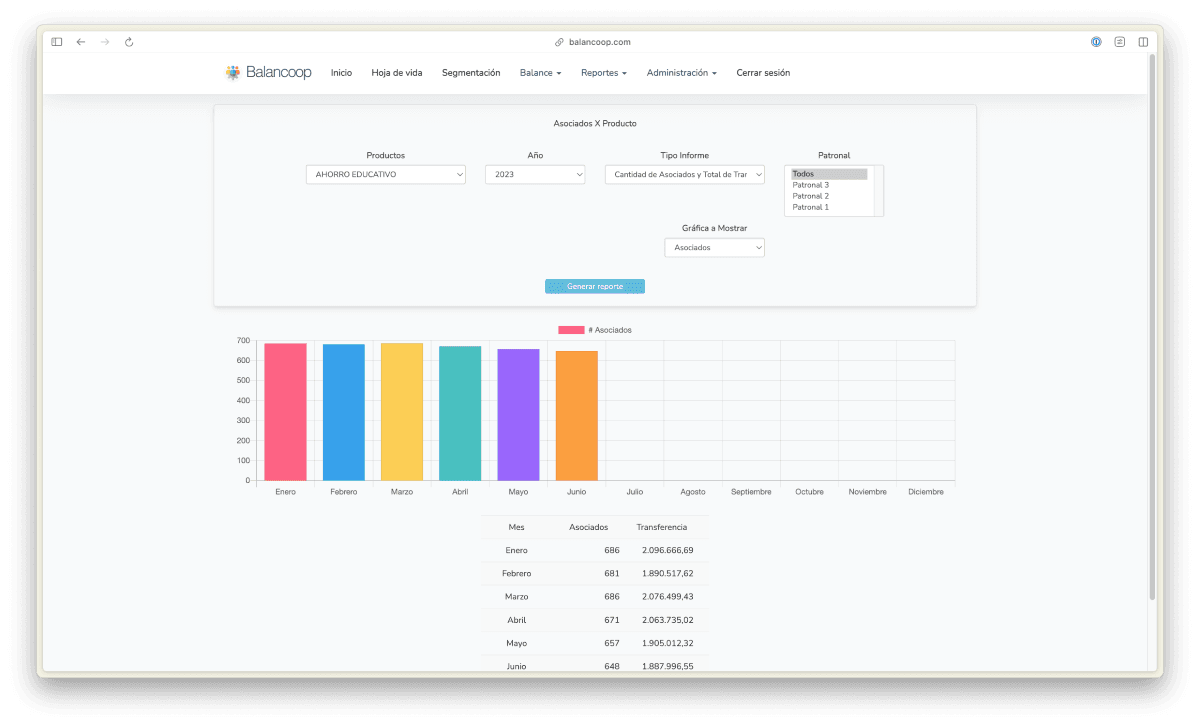Click the Balancoop logo icon
The width and height of the screenshot is (1200, 726).
click(x=233, y=73)
